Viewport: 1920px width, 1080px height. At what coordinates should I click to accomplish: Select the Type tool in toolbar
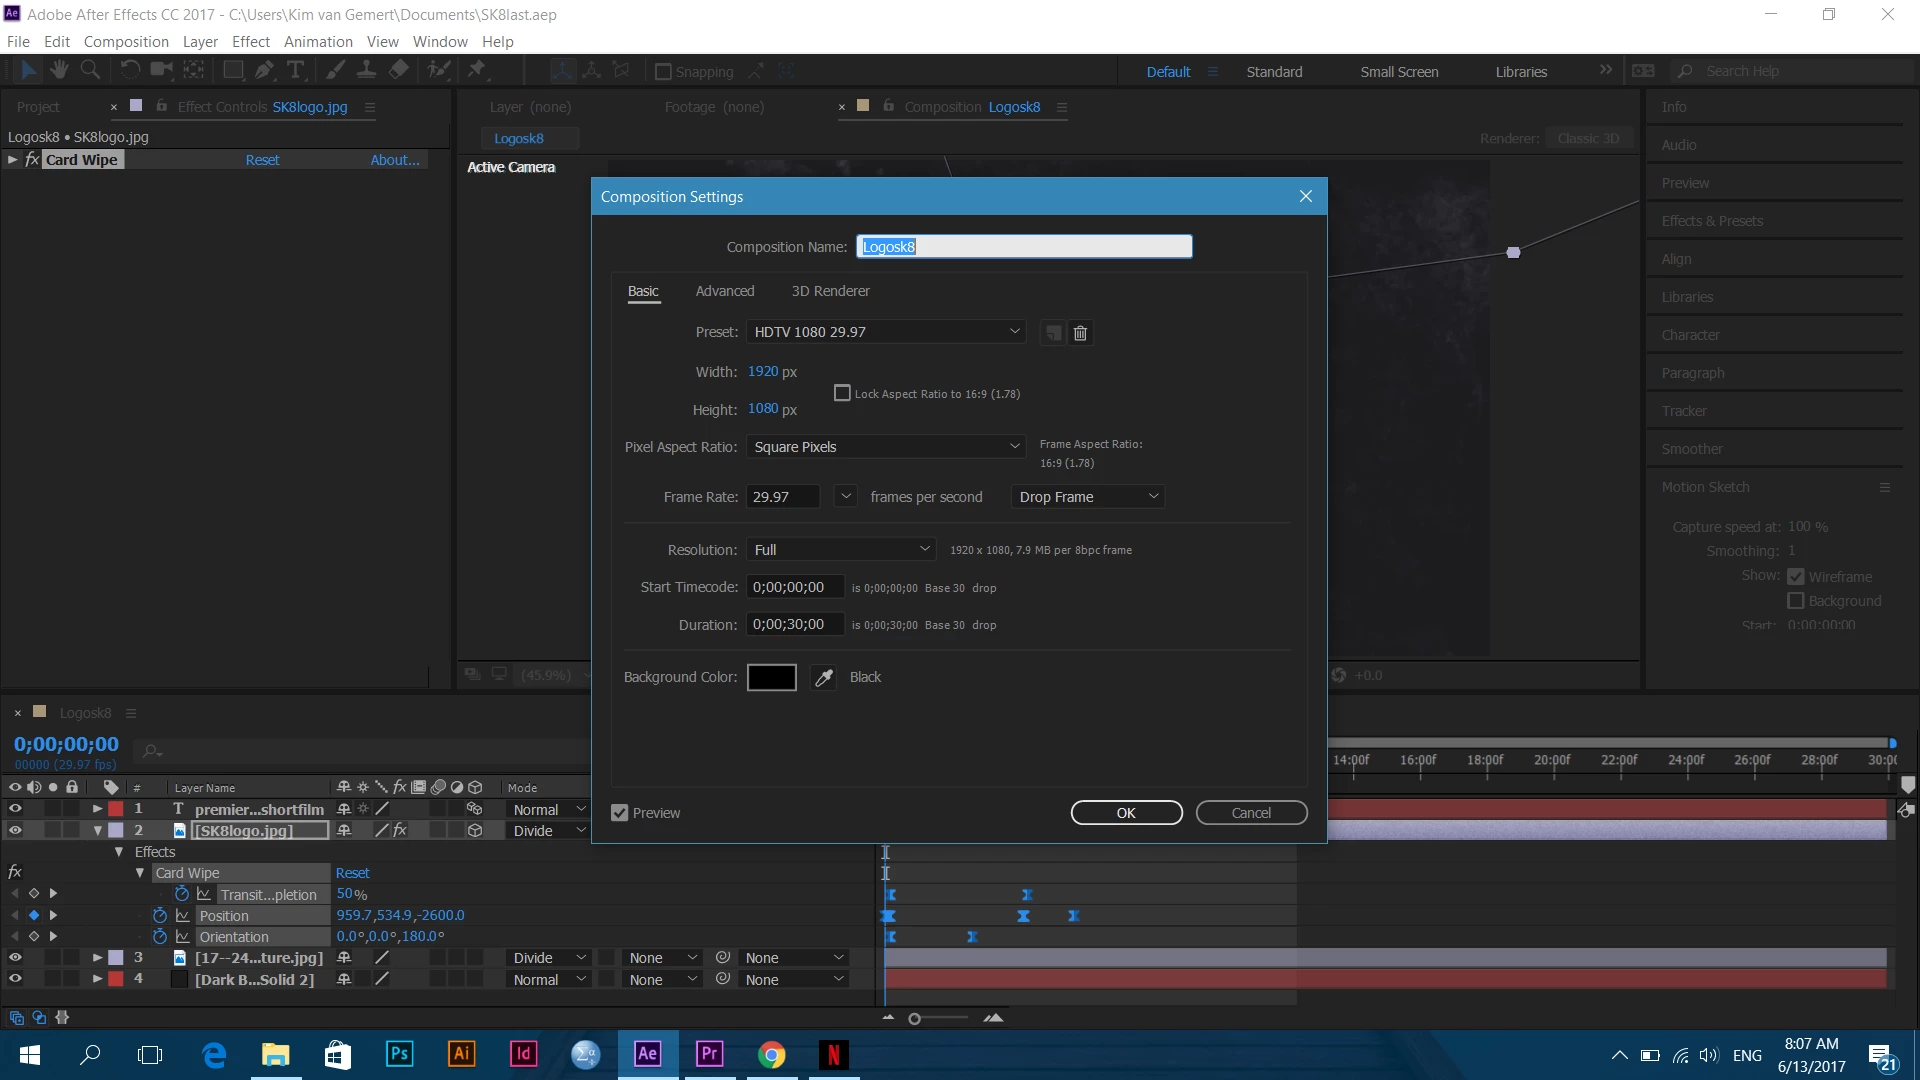point(296,70)
